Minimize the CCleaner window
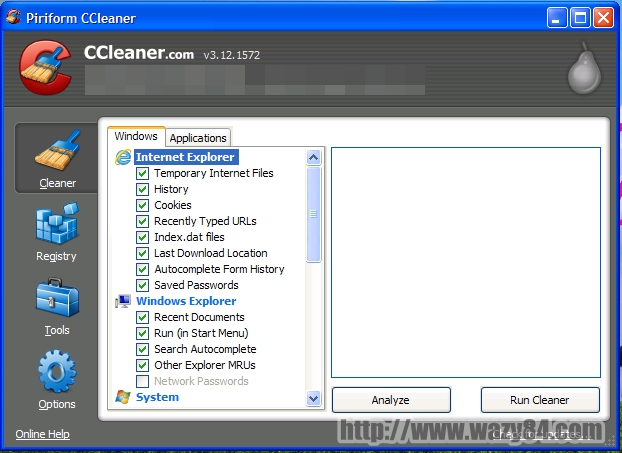 click(557, 18)
